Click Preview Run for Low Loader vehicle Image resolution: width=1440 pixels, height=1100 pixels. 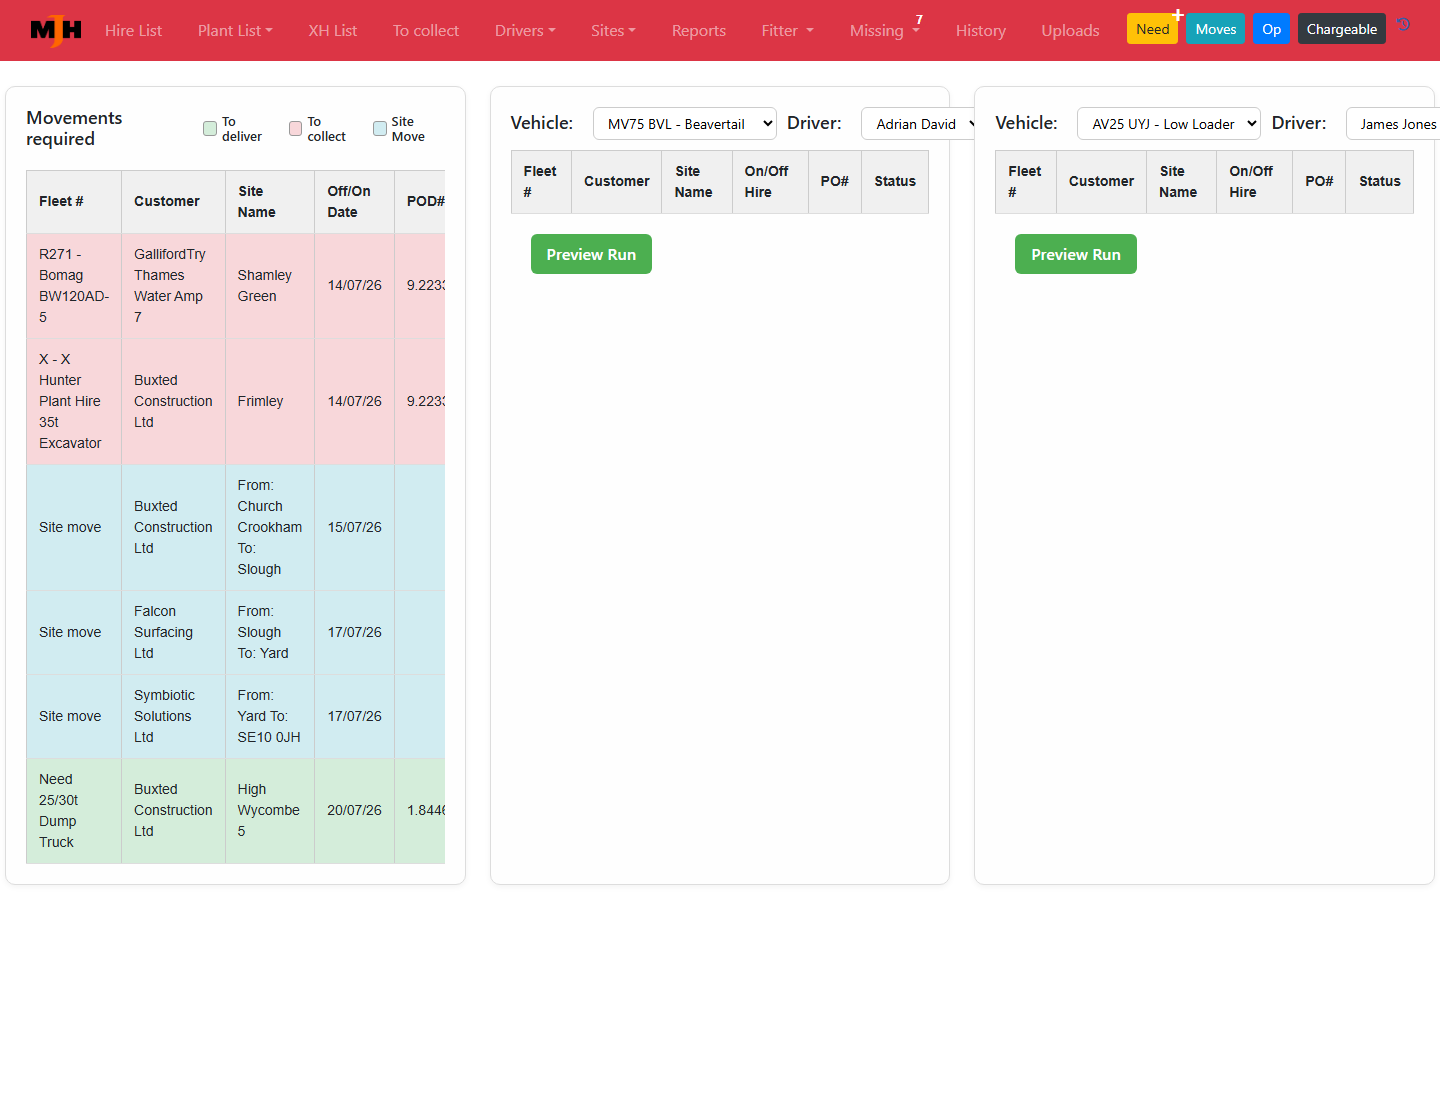(x=1076, y=254)
